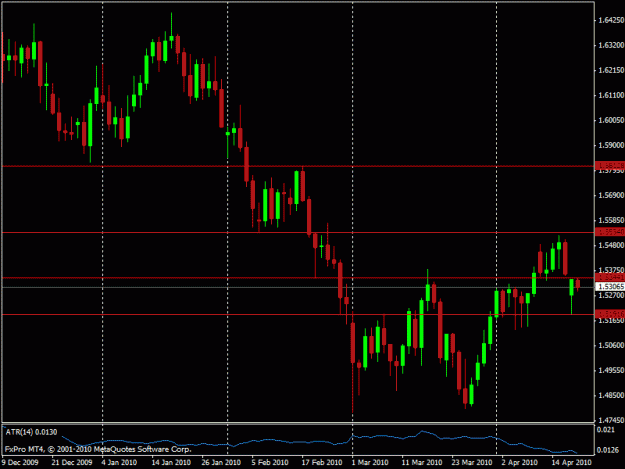This screenshot has width=625, height=469.
Task: Select the red level tag below 1.55850
Action: tap(610, 232)
